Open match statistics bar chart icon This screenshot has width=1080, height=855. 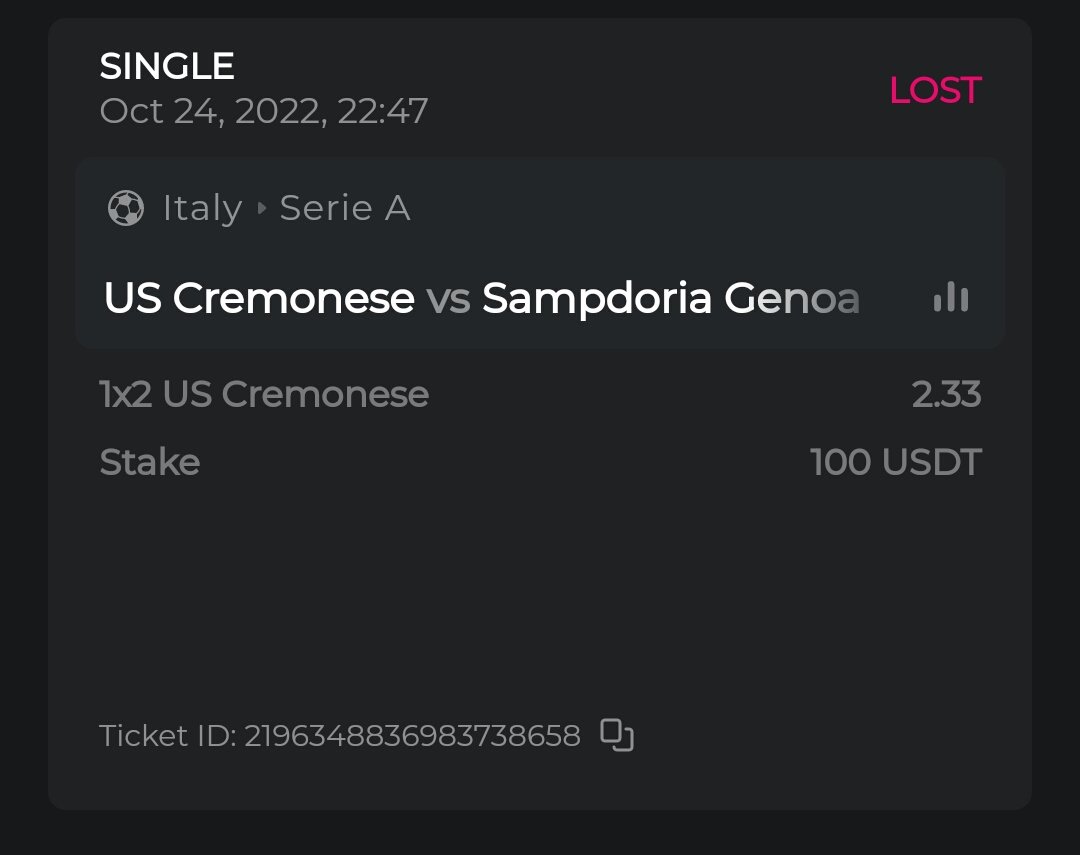[x=950, y=297]
